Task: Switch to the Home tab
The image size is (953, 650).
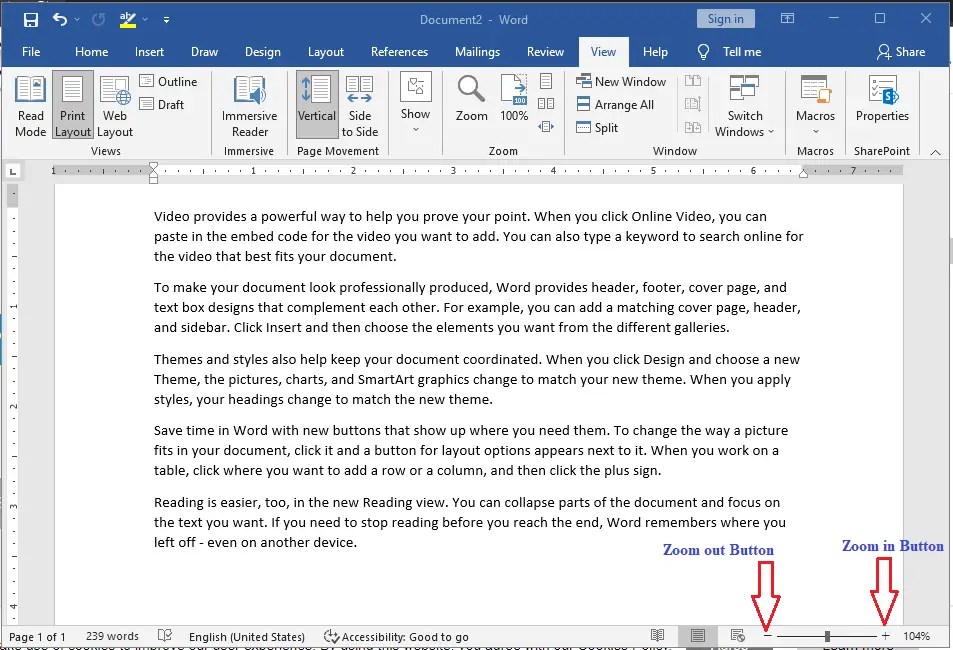Action: (91, 52)
